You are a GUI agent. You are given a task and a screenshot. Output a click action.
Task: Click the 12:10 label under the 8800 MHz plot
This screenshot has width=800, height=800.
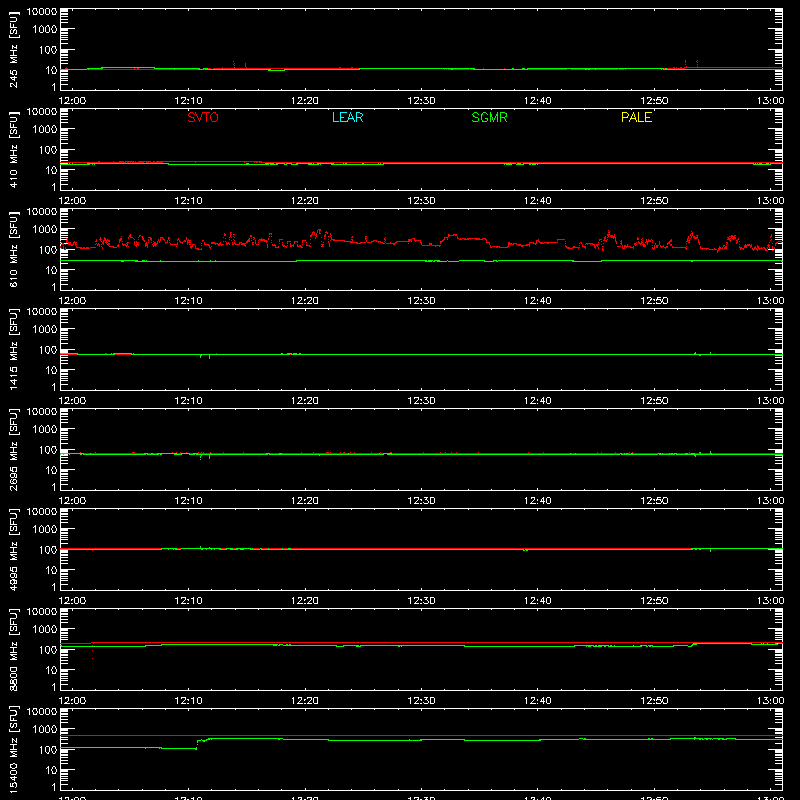coord(189,701)
